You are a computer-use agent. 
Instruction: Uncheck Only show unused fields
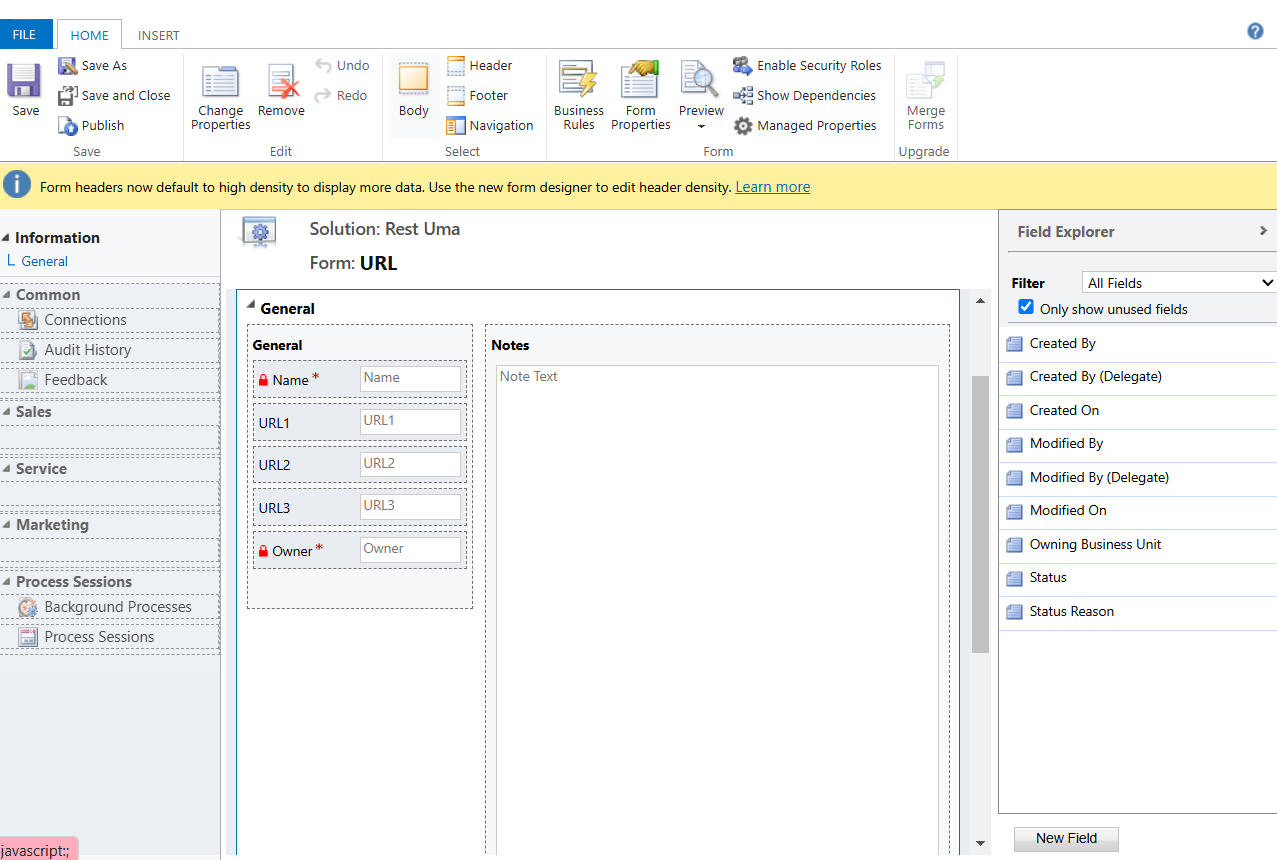[x=1026, y=308]
